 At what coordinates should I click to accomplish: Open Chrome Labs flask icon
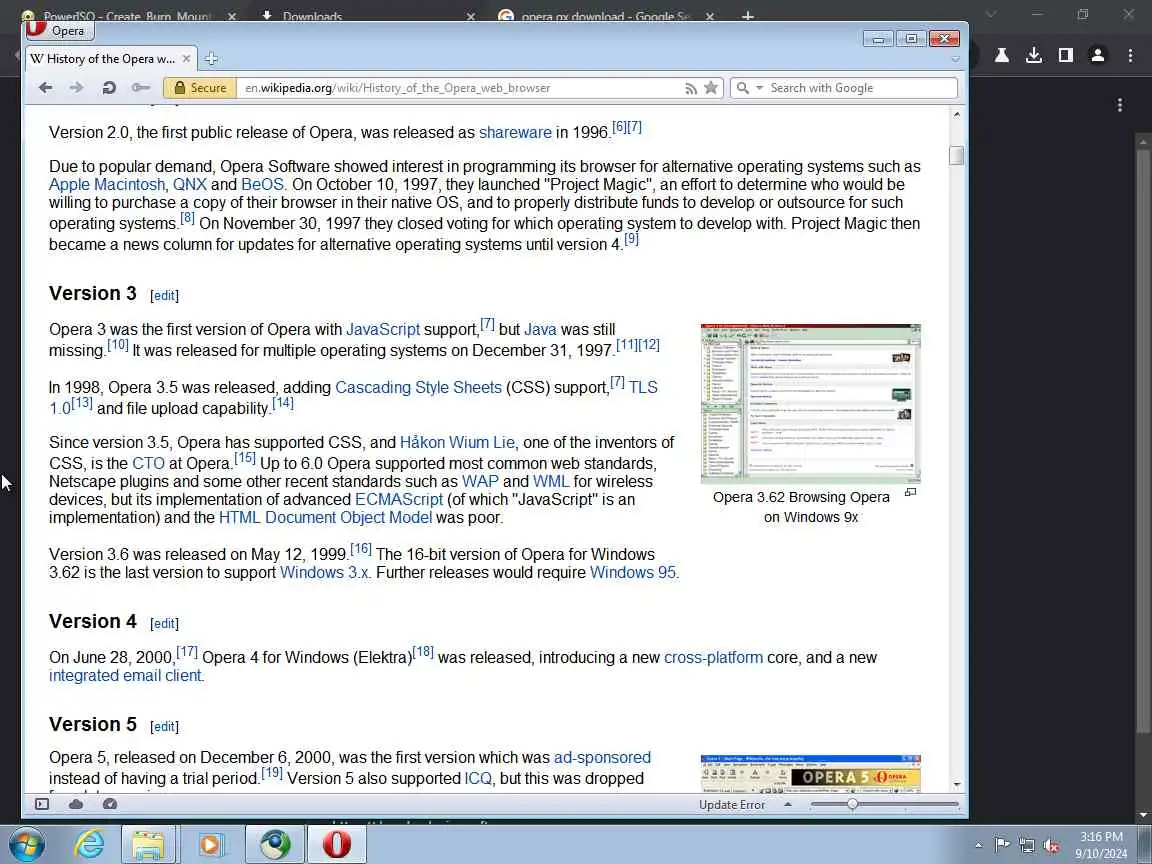[1001, 55]
